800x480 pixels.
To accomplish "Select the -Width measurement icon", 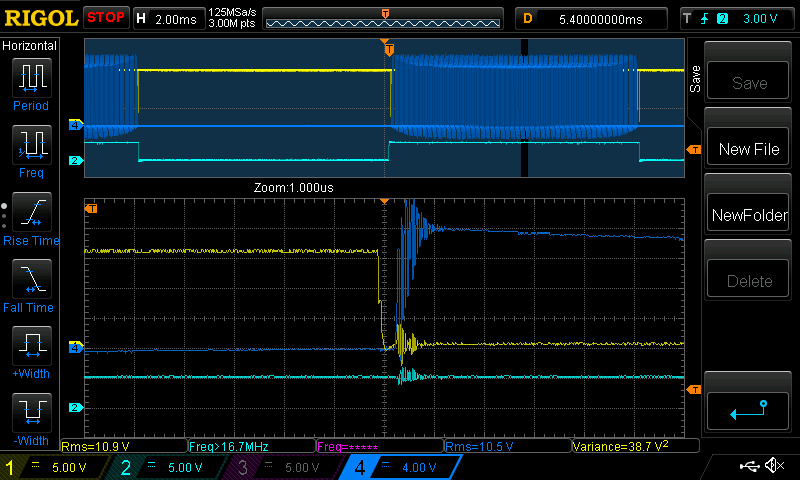I will pyautogui.click(x=30, y=418).
